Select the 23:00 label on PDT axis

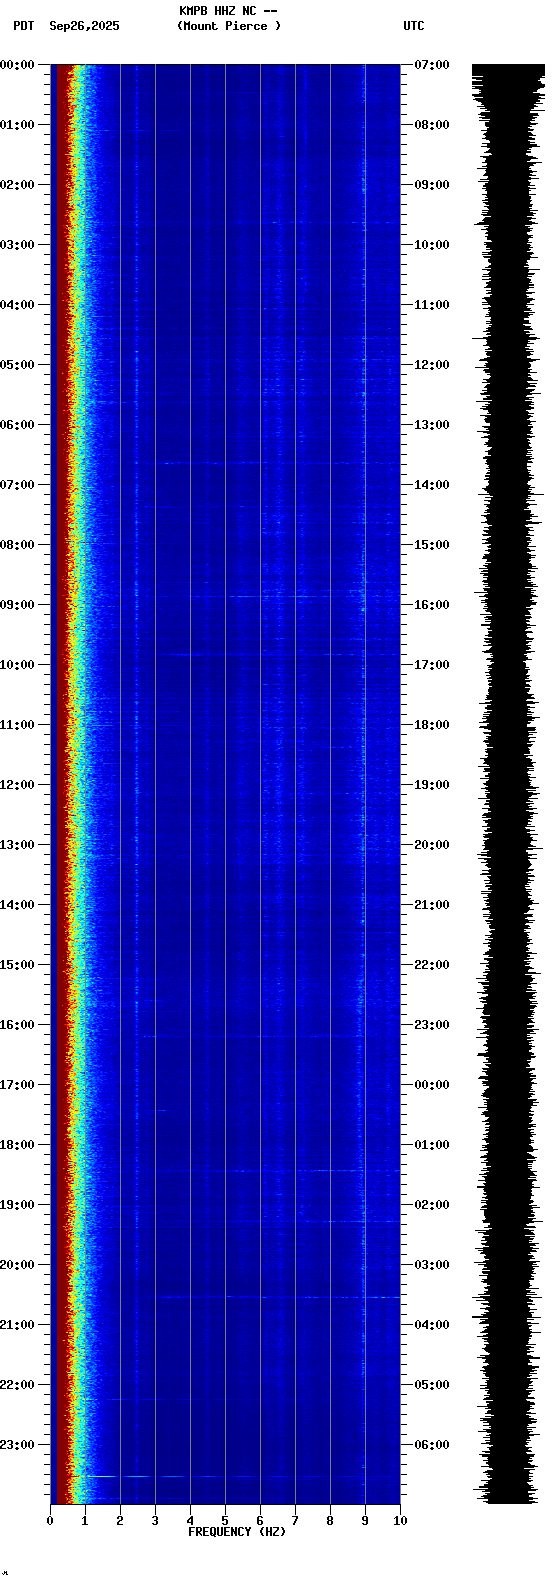[18, 1445]
